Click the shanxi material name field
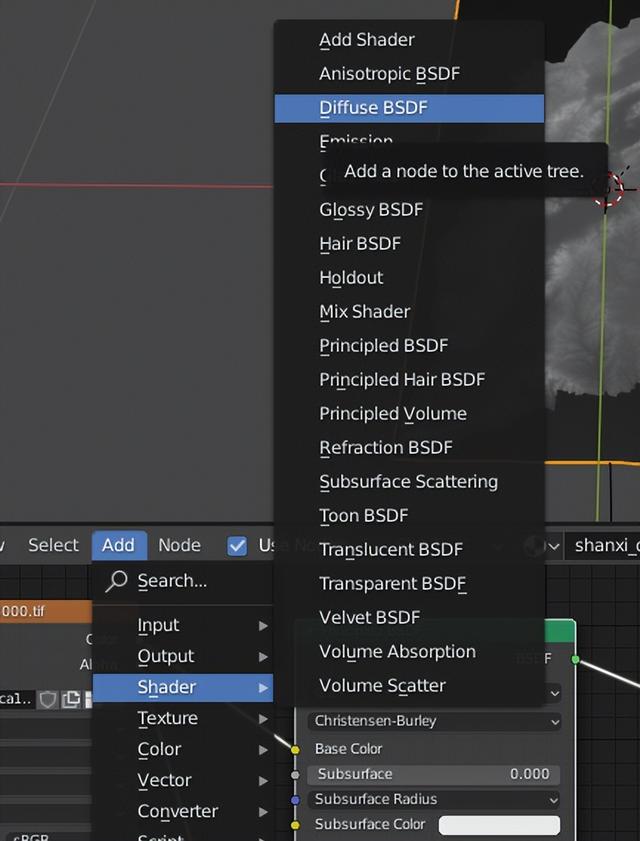640x841 pixels. pos(603,546)
